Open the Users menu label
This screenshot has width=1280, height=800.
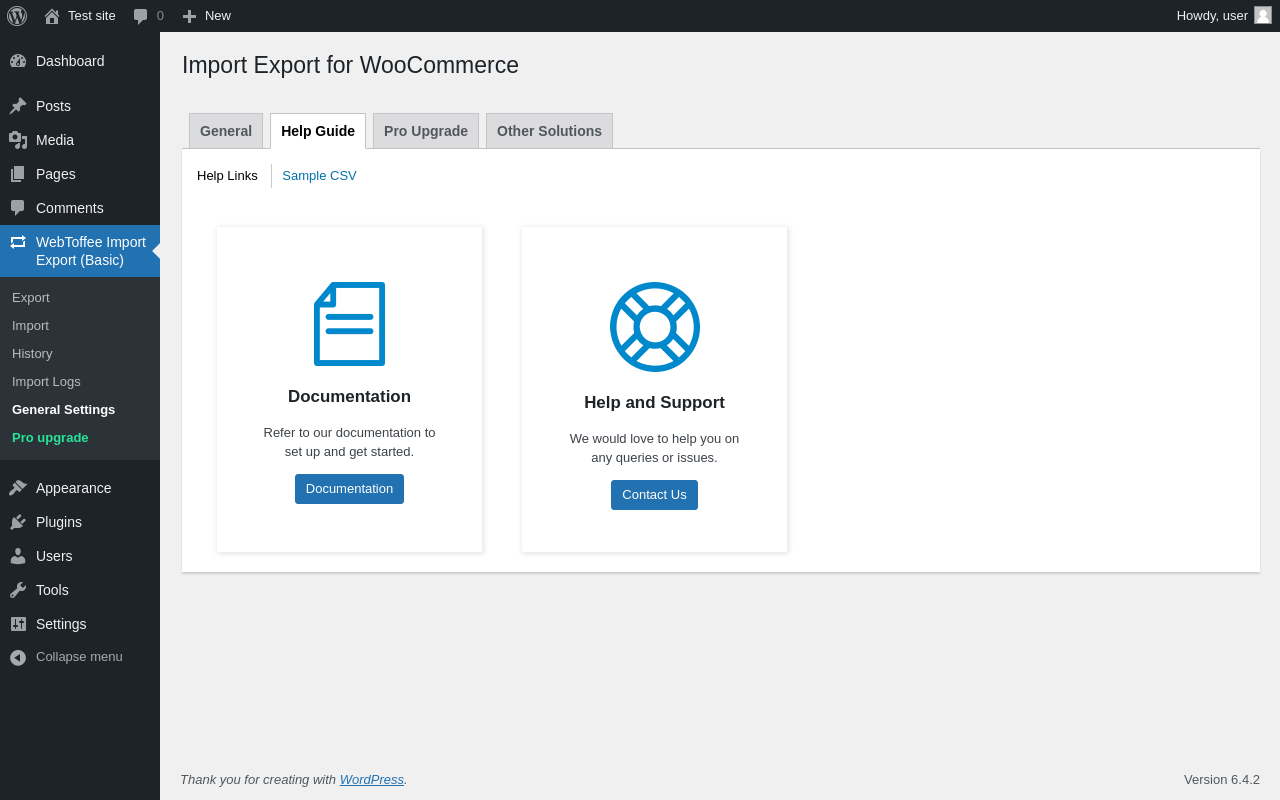pos(54,556)
